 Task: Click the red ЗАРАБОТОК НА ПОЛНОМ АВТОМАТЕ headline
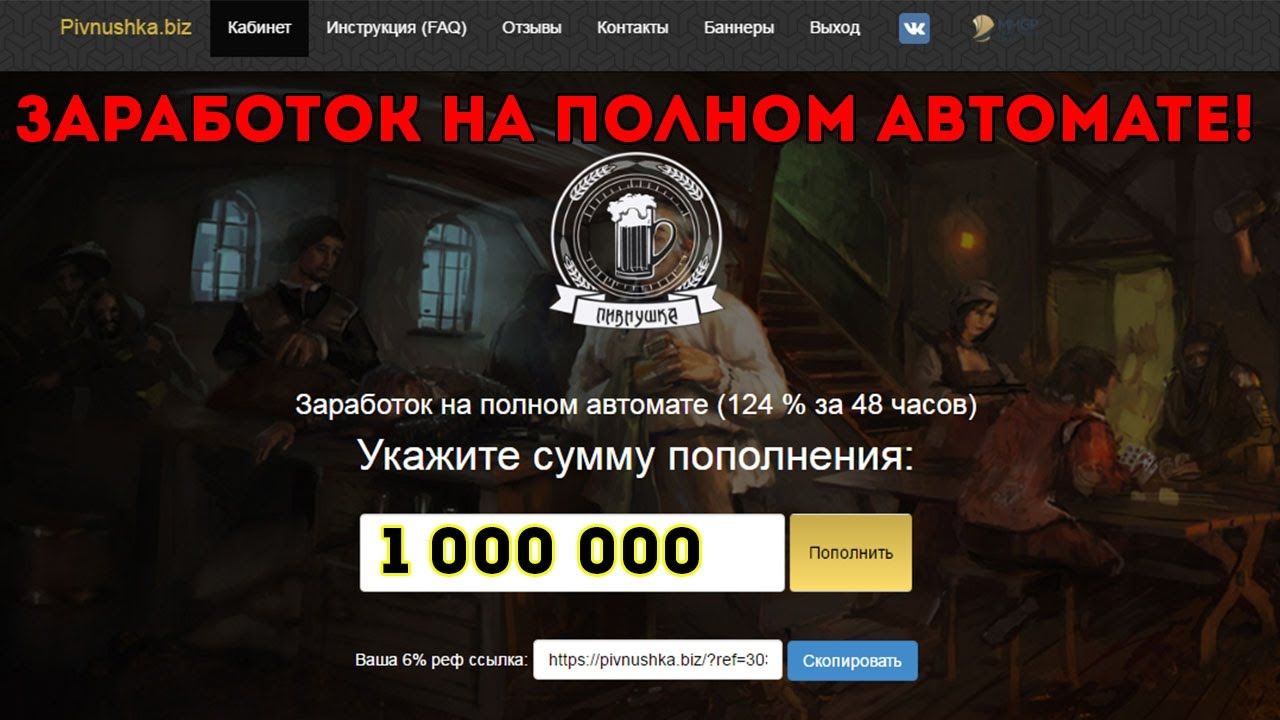[636, 118]
